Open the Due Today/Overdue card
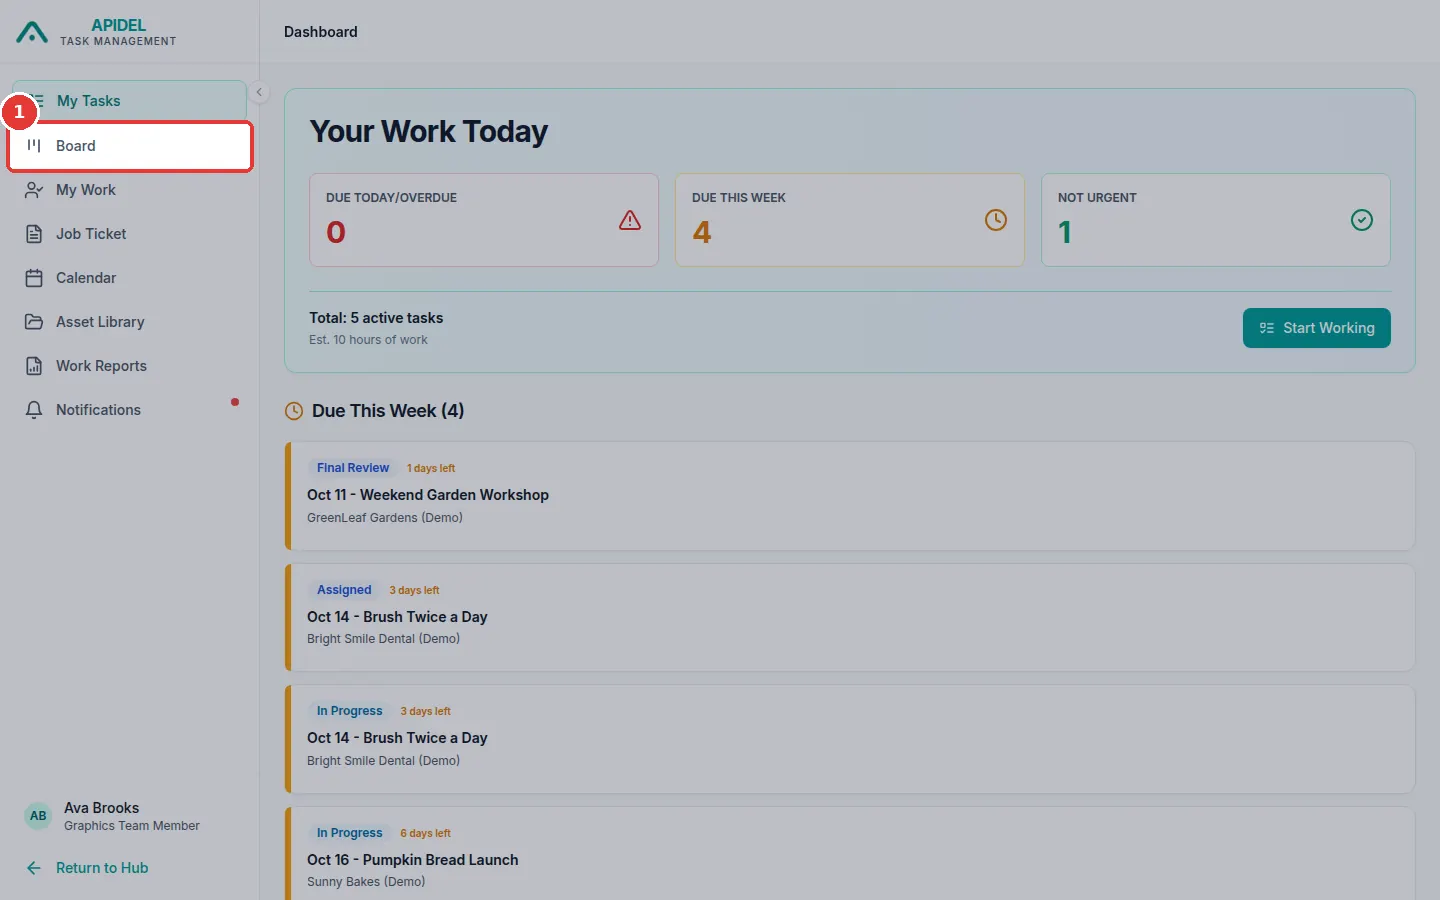This screenshot has height=900, width=1440. [484, 220]
